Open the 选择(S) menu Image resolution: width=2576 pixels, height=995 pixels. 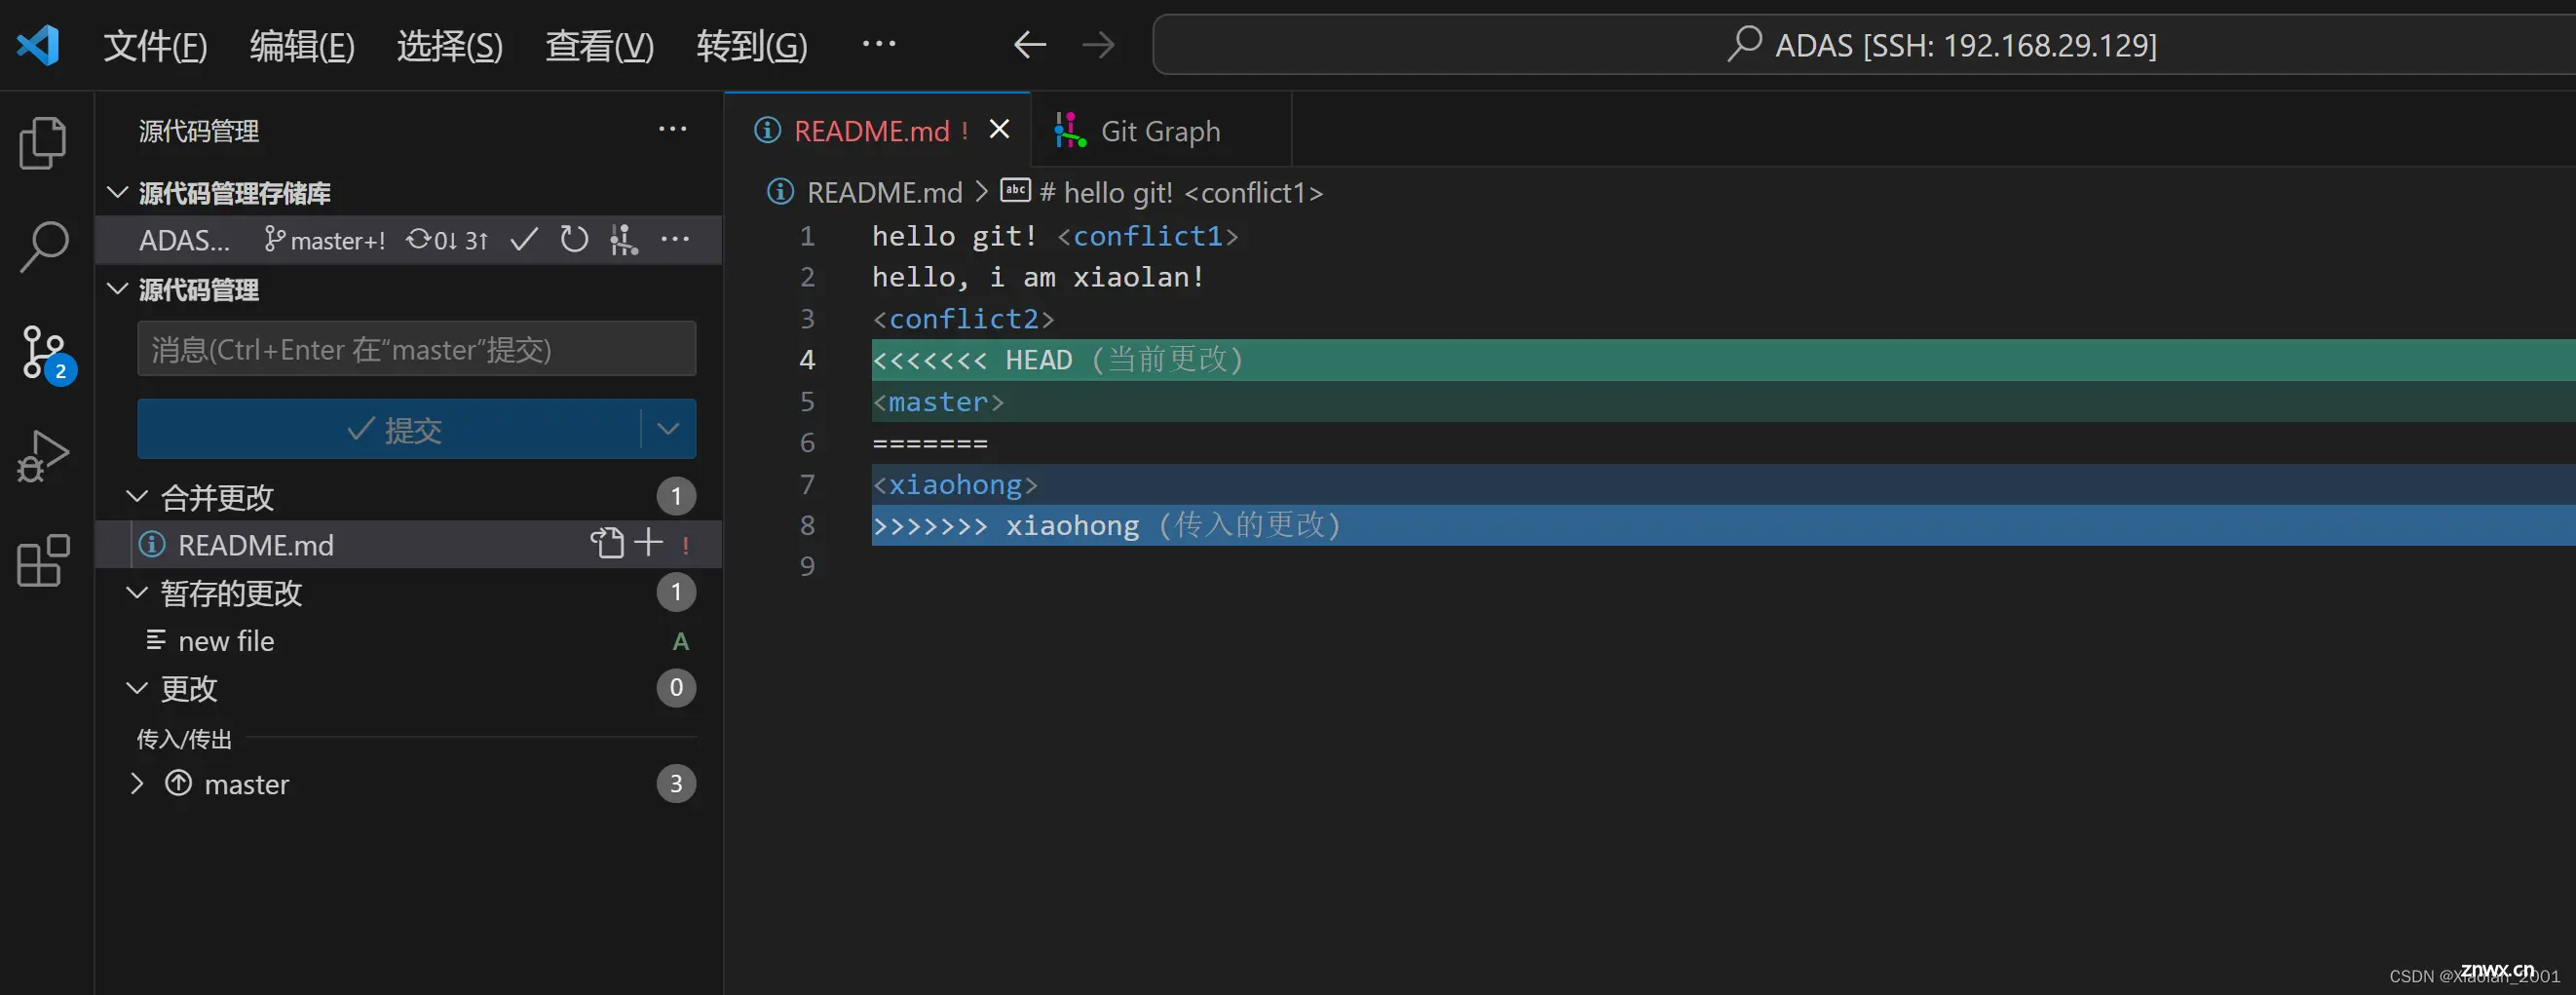point(450,45)
